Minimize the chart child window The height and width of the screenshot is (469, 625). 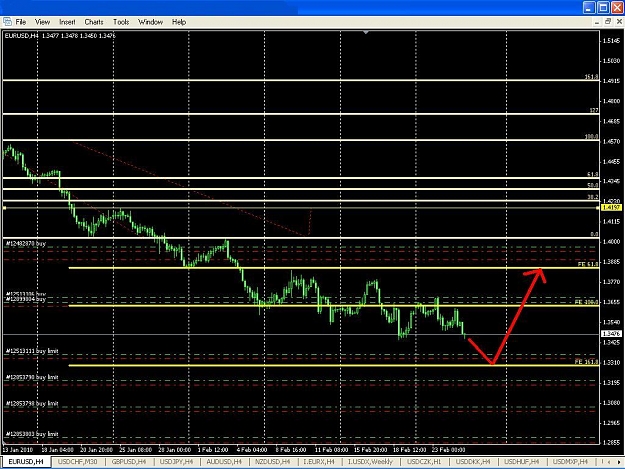click(x=597, y=22)
